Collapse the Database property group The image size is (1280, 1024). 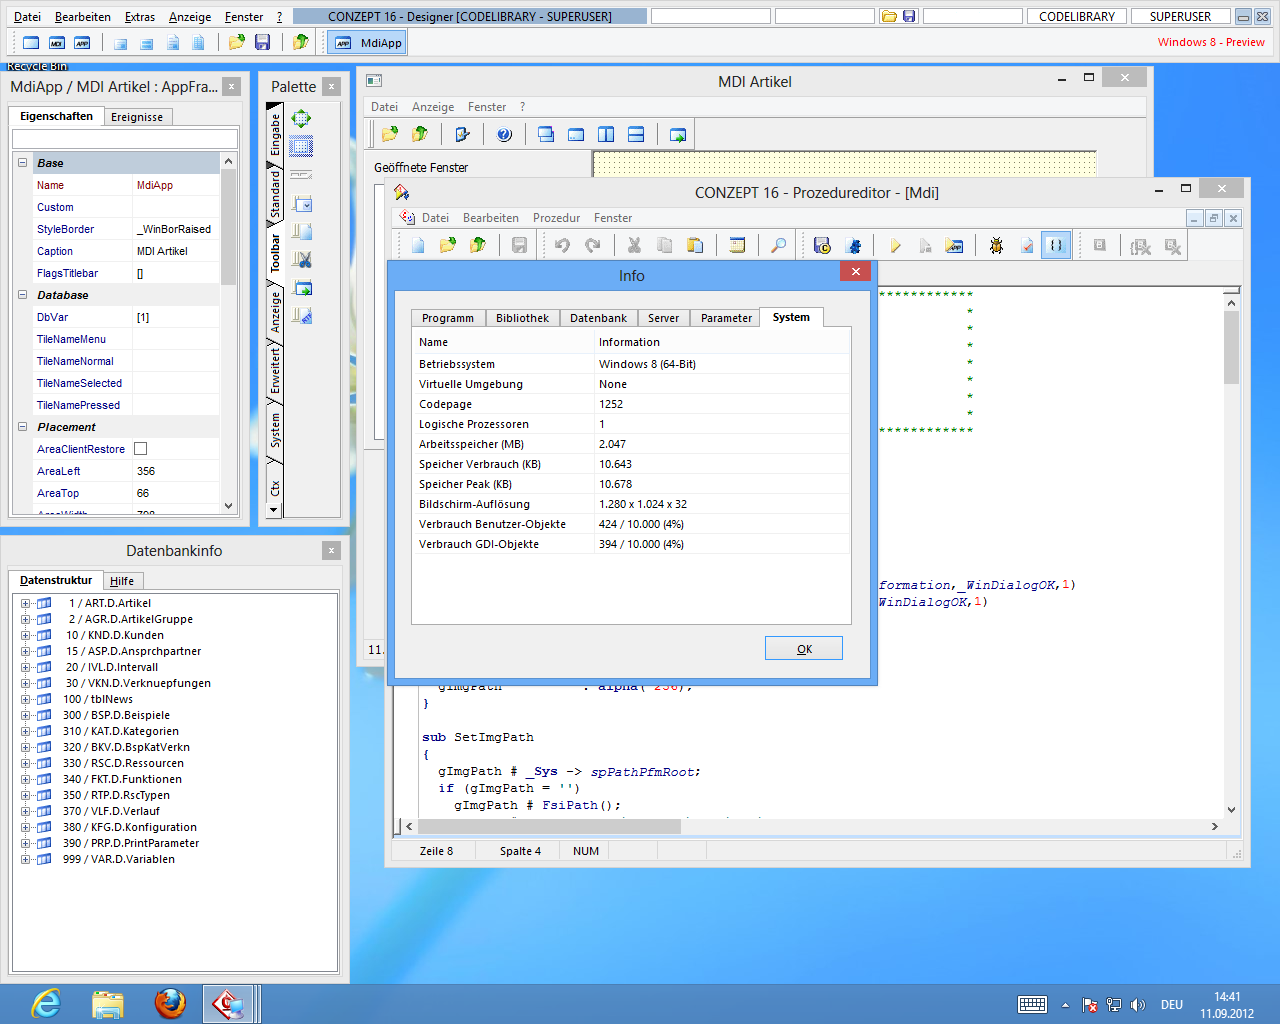[x=23, y=295]
